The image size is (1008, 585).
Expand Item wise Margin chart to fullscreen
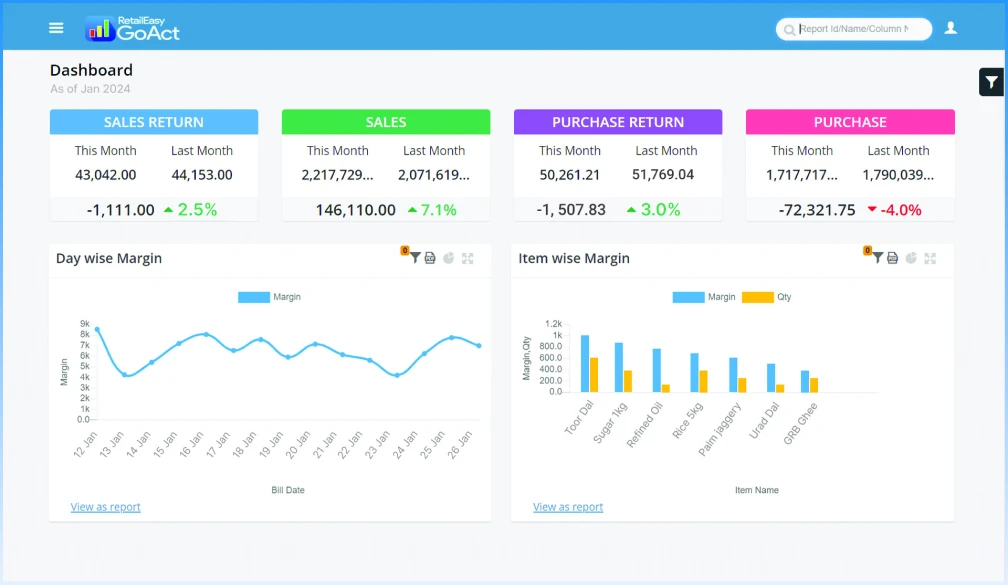point(930,258)
